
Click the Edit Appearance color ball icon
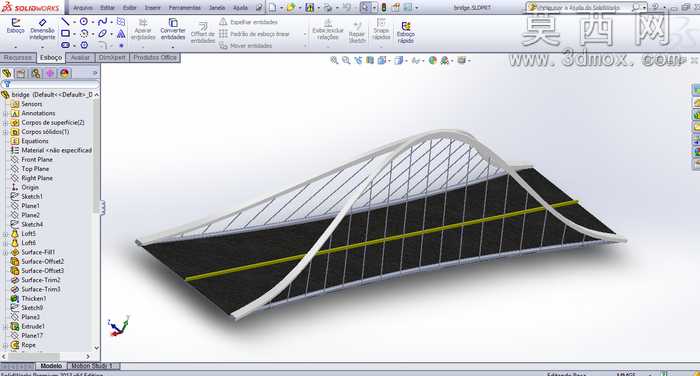click(x=432, y=60)
